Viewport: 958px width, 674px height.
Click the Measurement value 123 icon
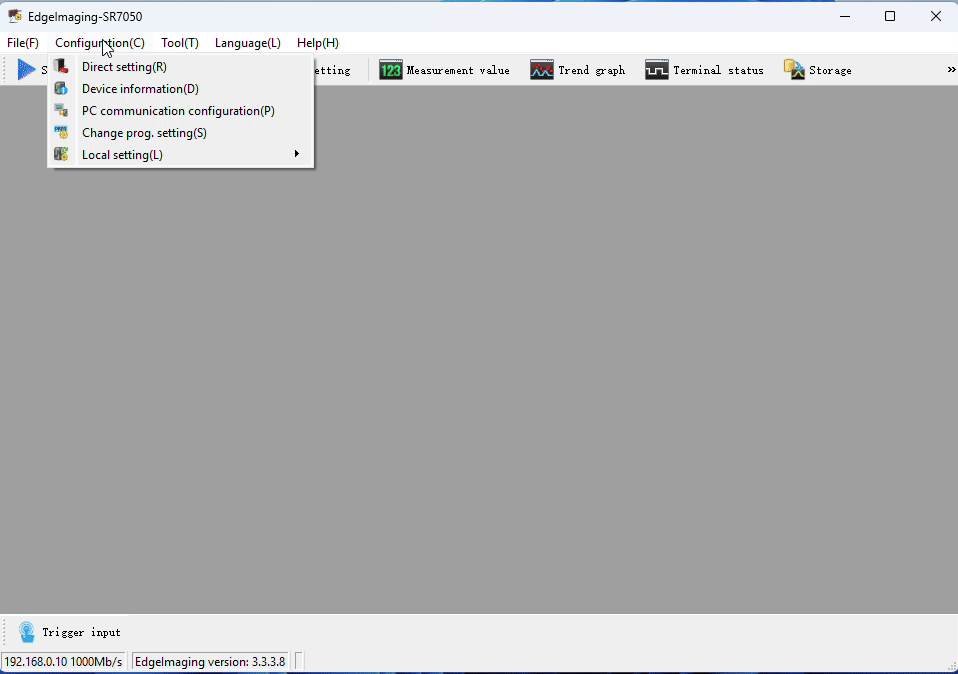[x=390, y=70]
